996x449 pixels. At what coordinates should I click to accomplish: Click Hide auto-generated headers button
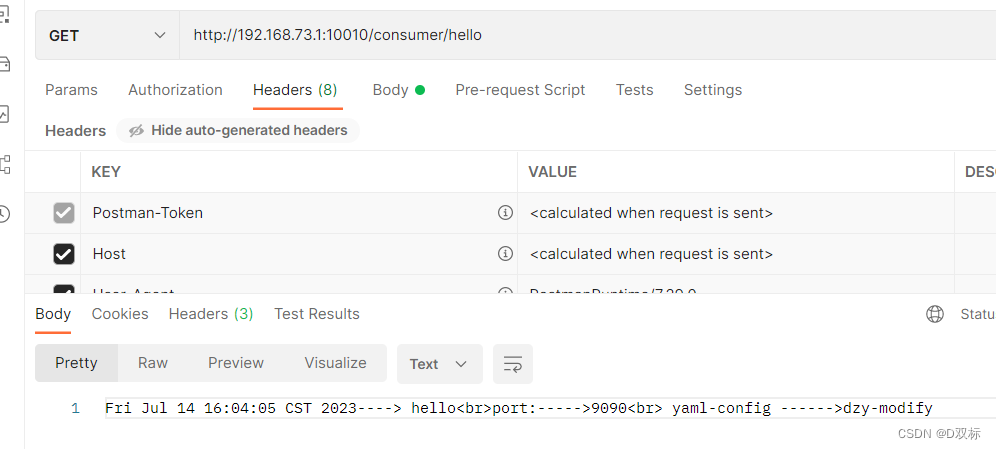click(x=238, y=131)
